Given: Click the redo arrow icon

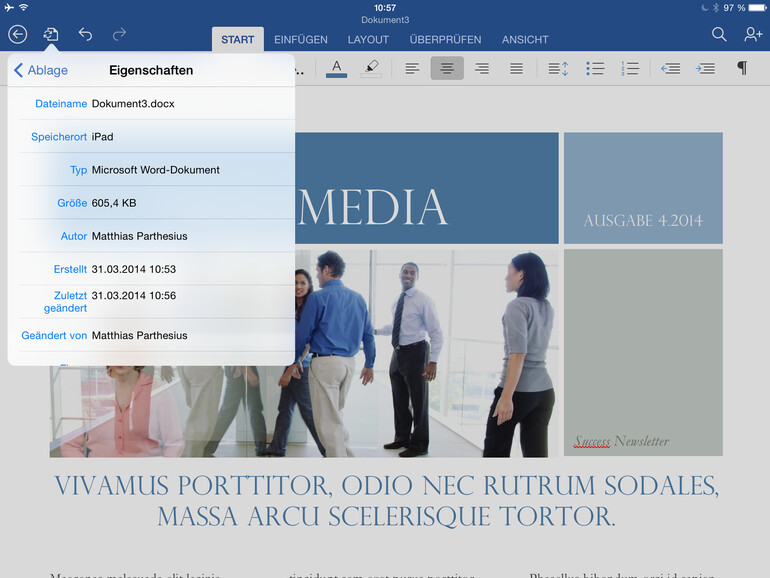Looking at the screenshot, I should [119, 35].
